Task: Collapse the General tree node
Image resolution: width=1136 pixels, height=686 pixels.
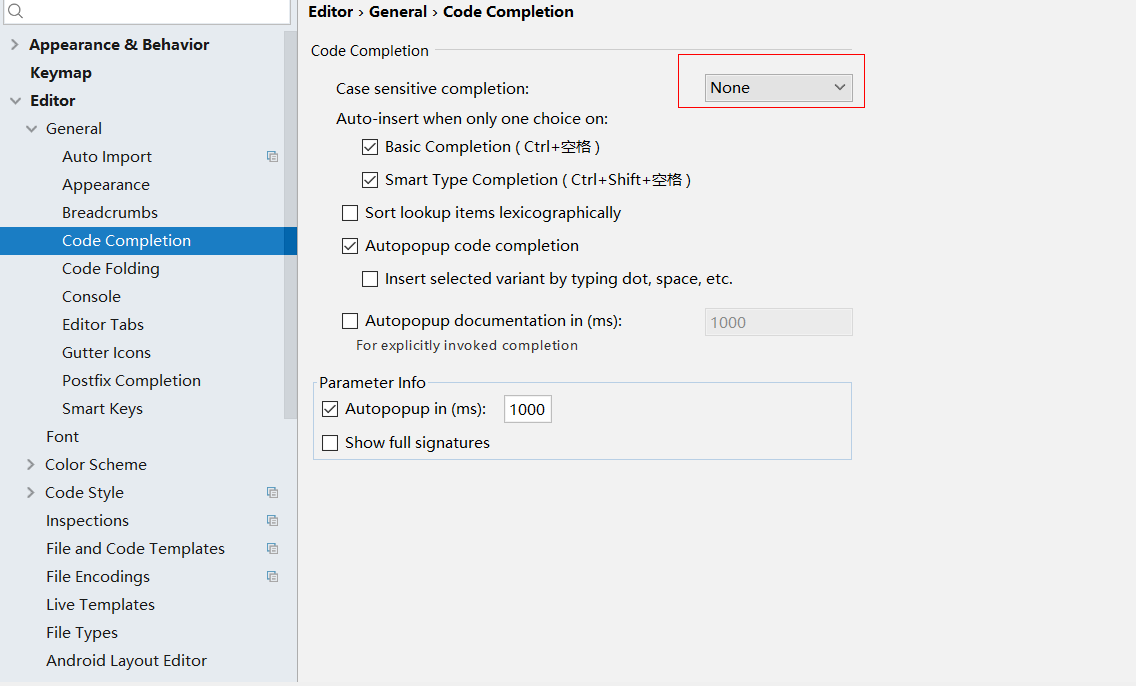Action: (x=31, y=129)
